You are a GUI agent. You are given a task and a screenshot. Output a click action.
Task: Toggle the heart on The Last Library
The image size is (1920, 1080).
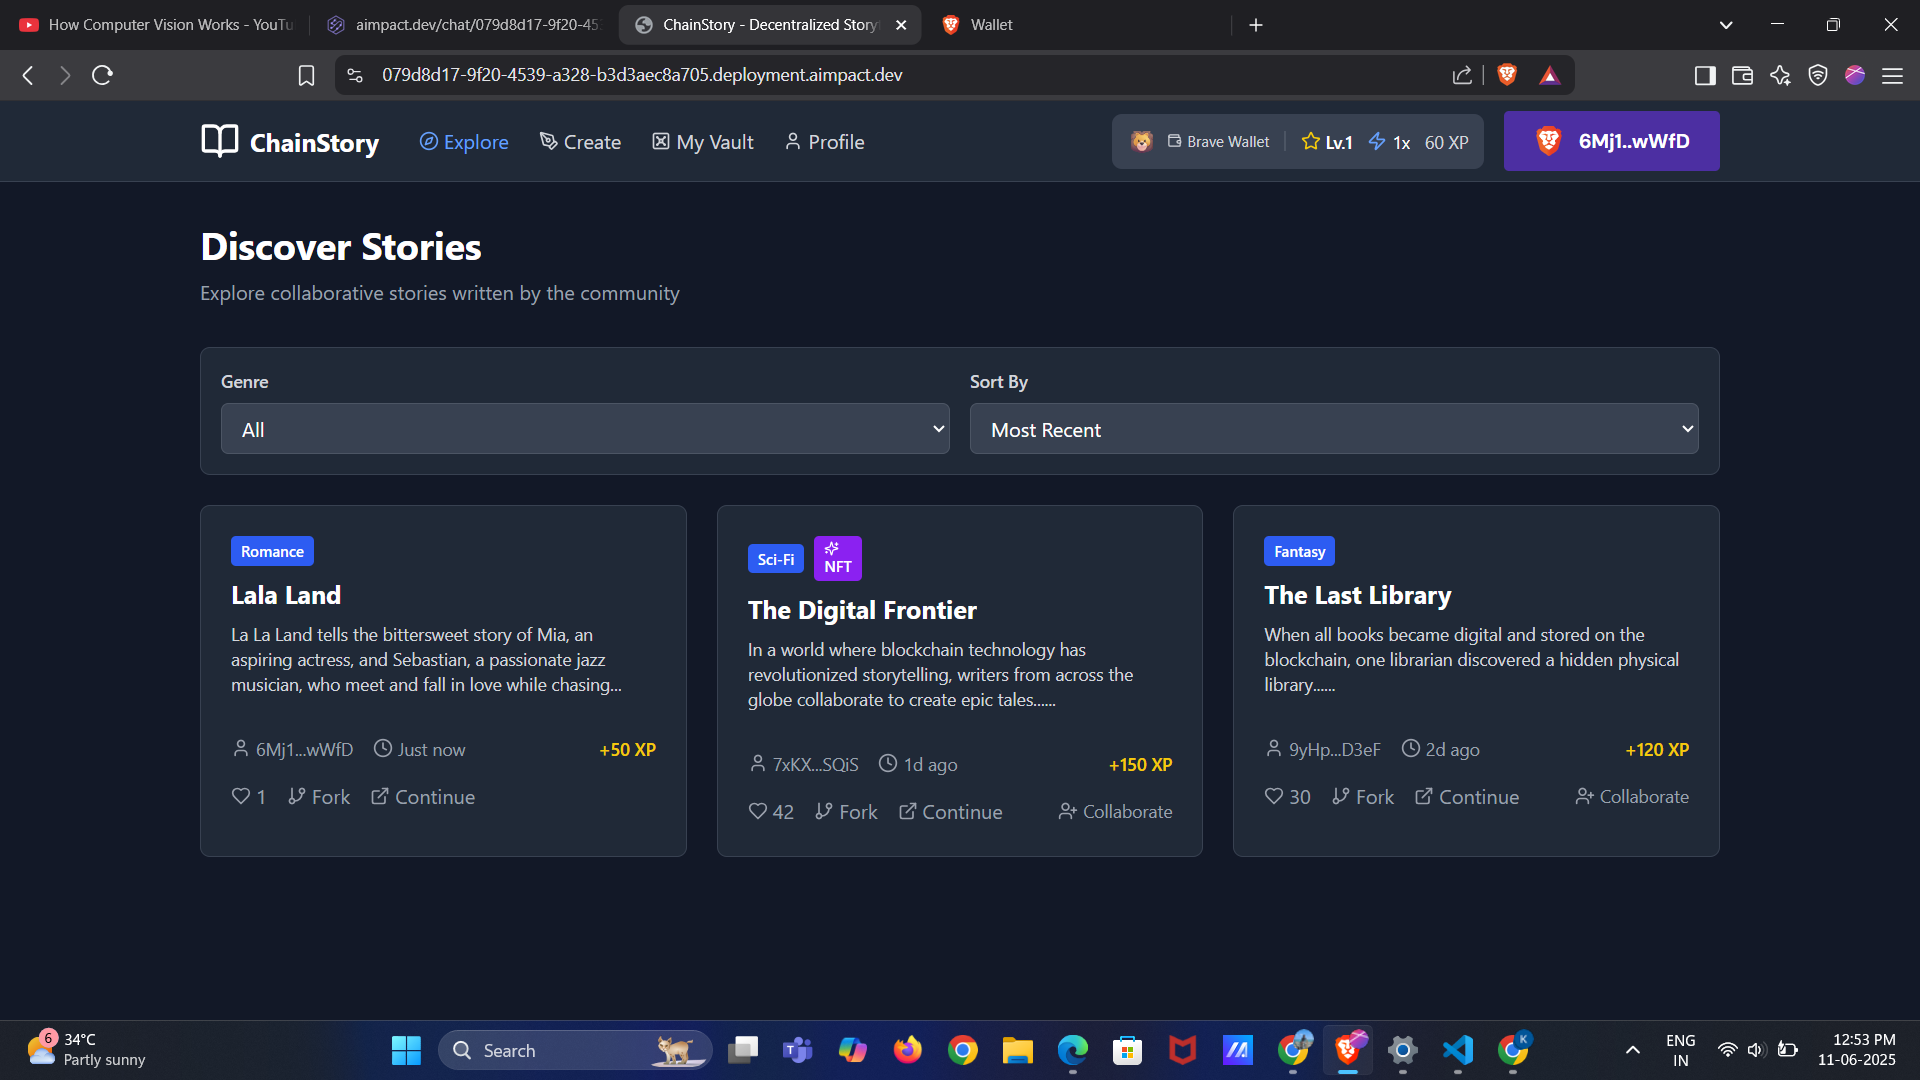click(1273, 796)
